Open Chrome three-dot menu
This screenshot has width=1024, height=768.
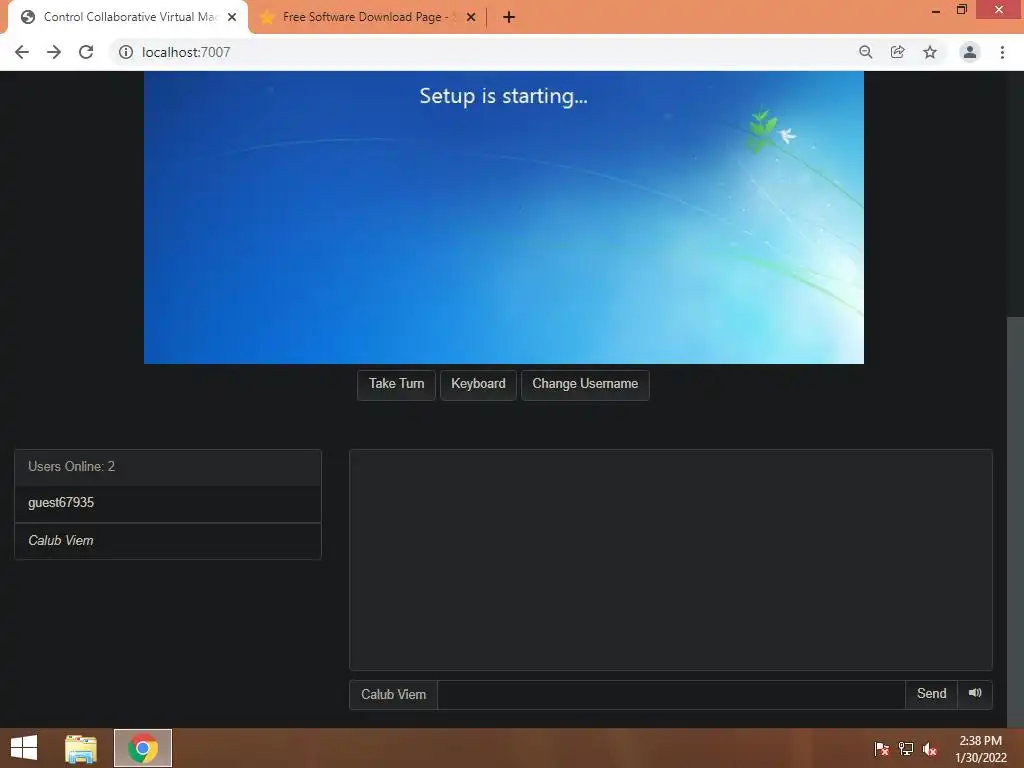(1002, 52)
